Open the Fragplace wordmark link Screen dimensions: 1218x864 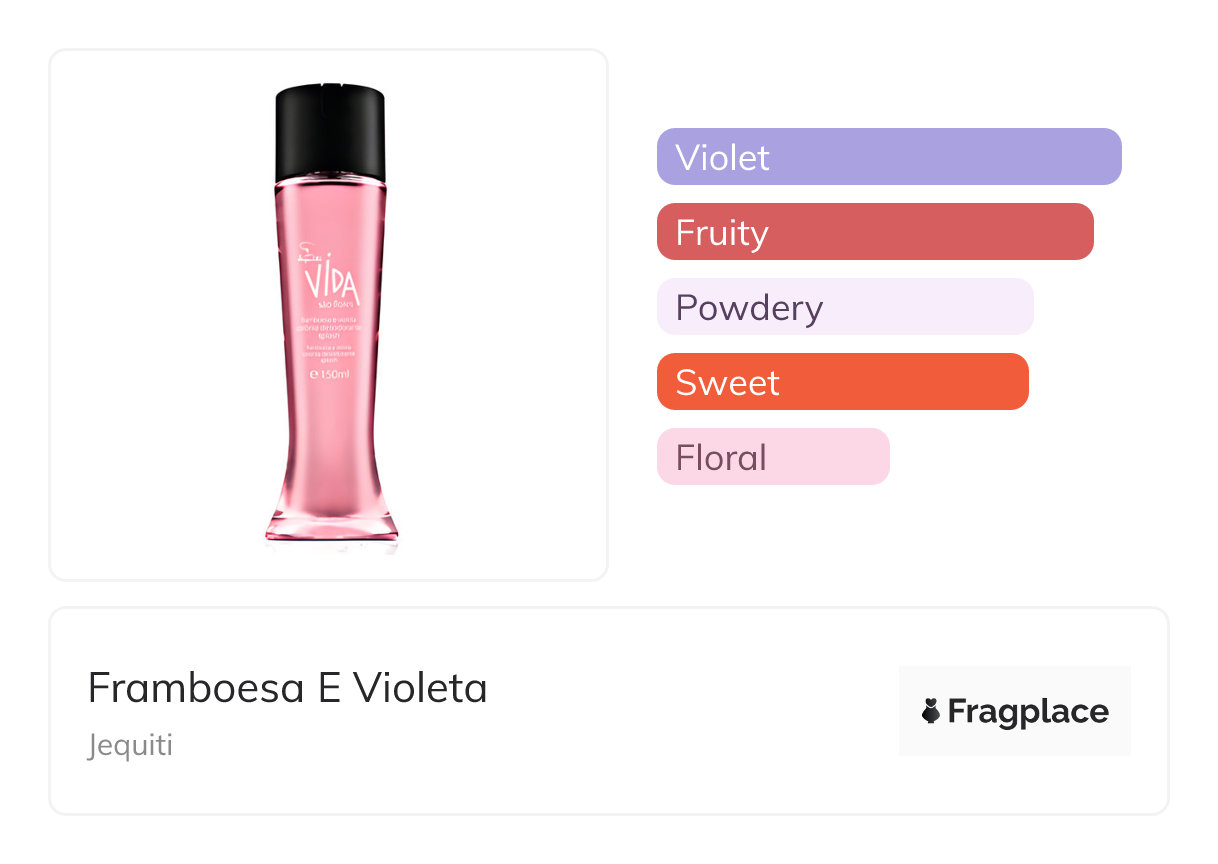[1027, 711]
